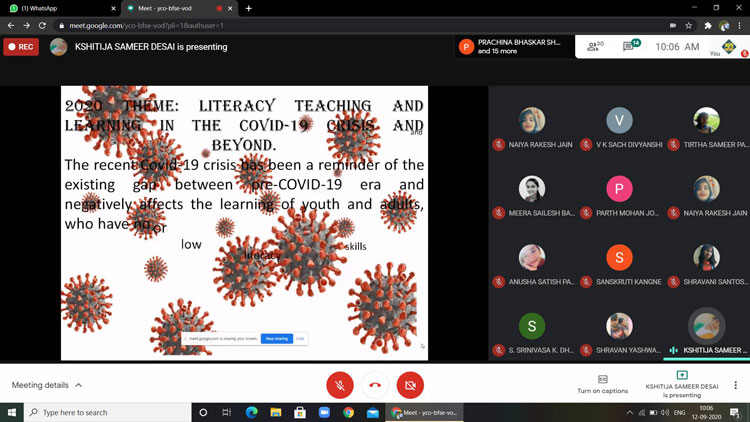Toggle the microphone mute button
The height and width of the screenshot is (422, 750).
click(339, 385)
